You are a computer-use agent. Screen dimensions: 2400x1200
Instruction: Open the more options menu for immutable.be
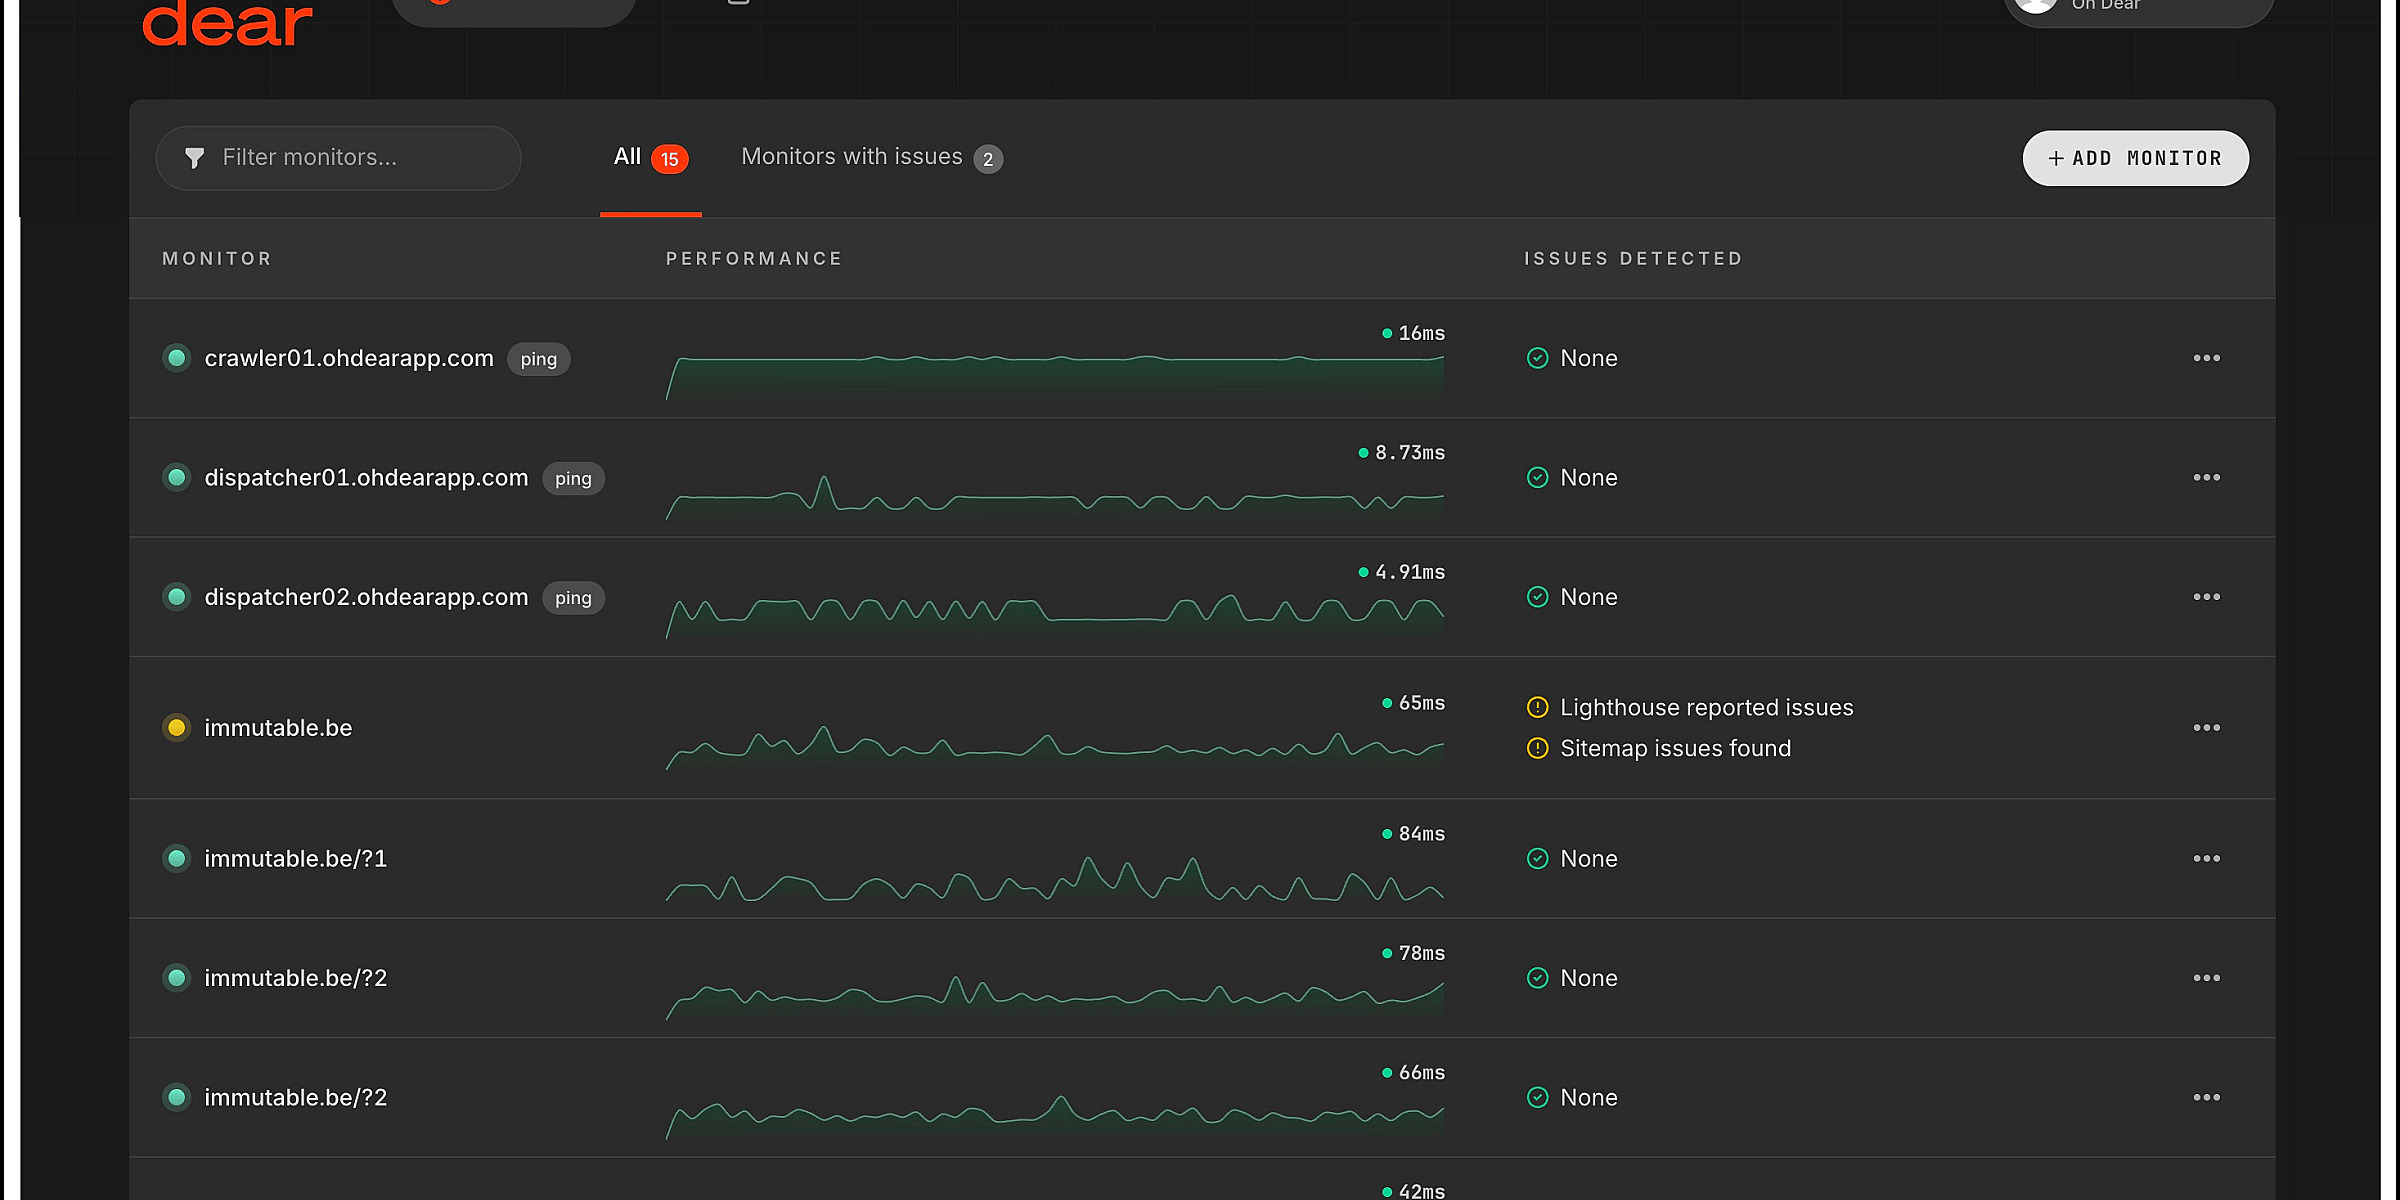(x=2206, y=728)
